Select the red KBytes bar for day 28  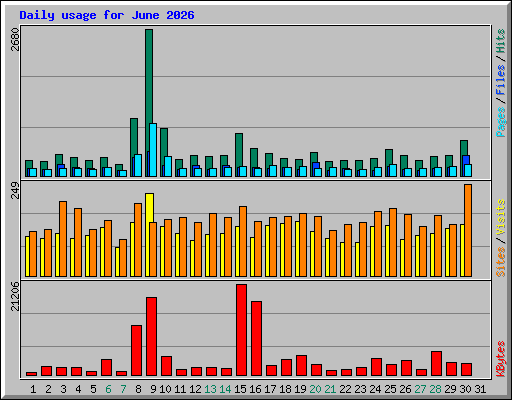436,364
